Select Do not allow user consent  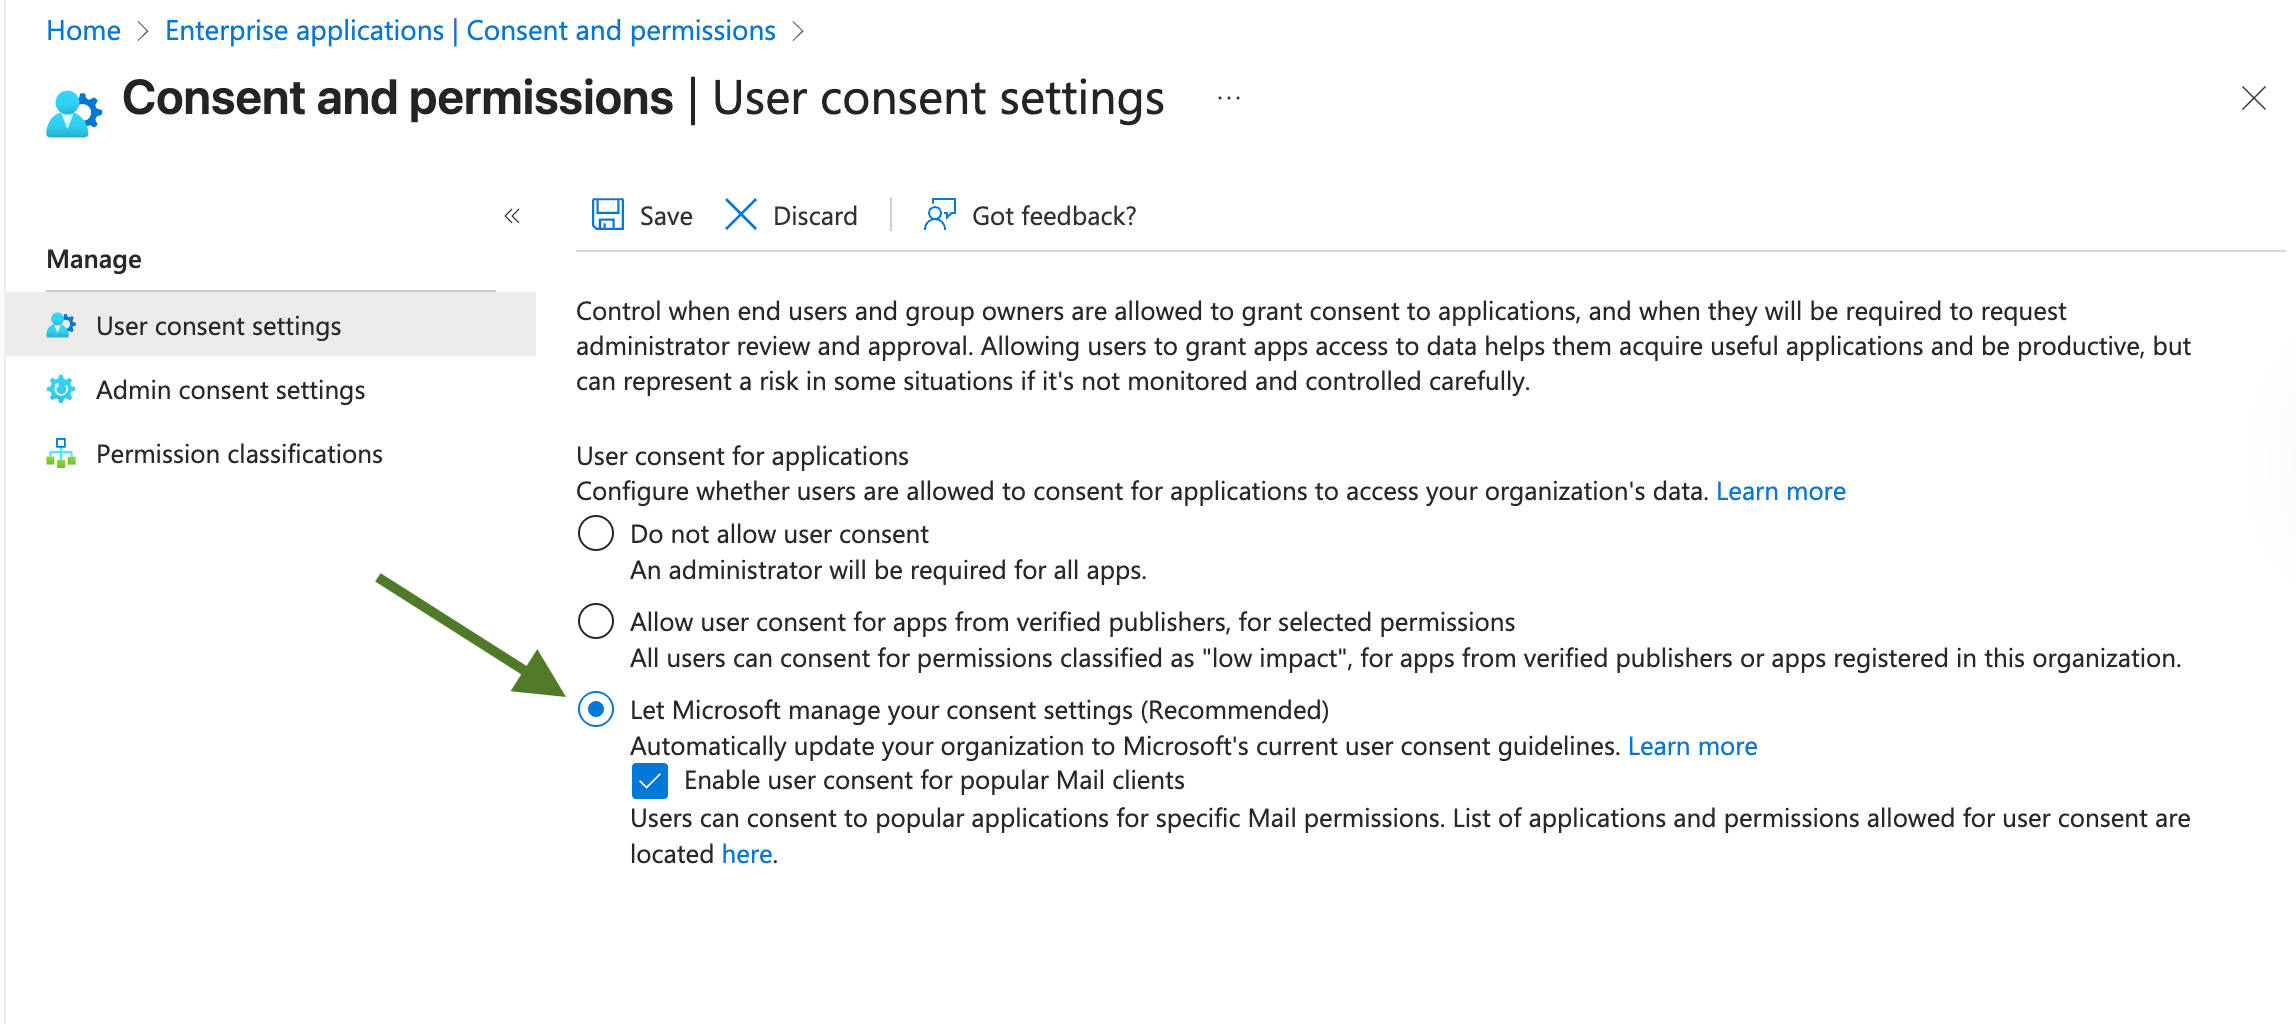click(596, 533)
